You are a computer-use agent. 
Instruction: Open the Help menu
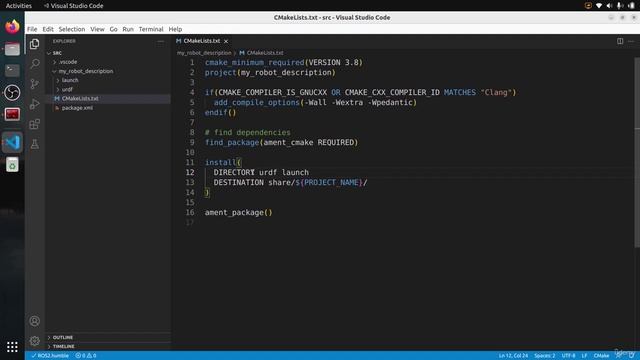(175, 29)
